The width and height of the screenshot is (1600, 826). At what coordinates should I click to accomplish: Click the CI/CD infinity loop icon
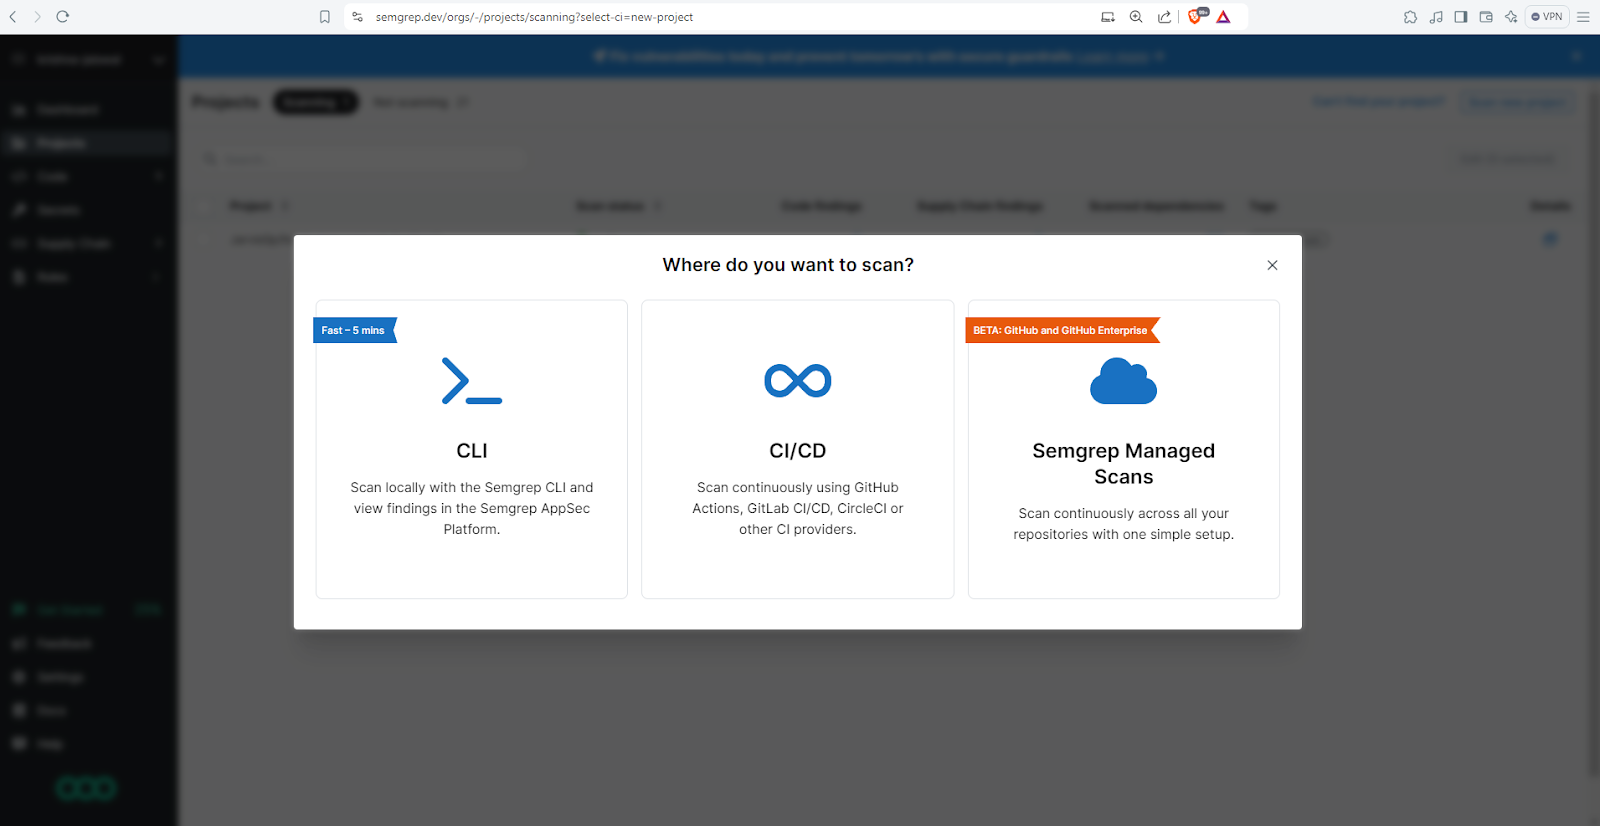[x=798, y=381]
